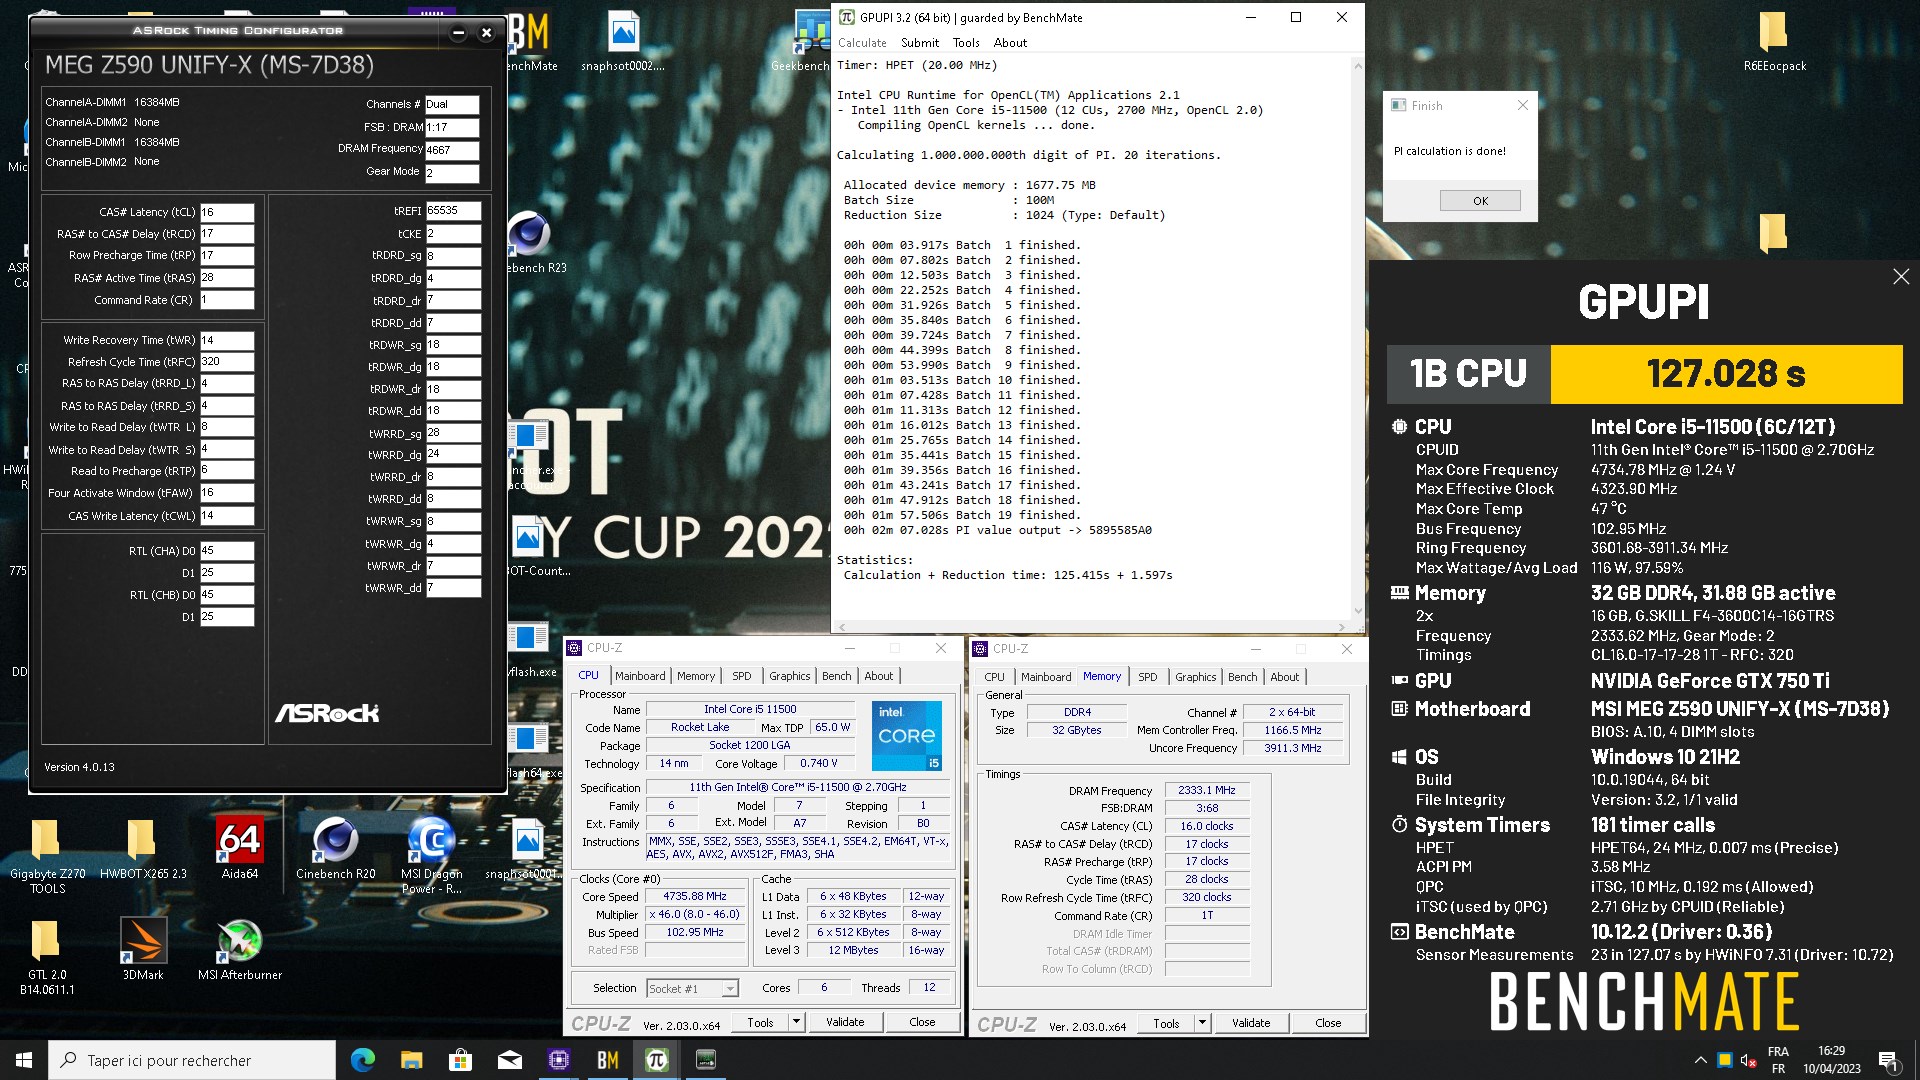Expand Tools dropdown arrow in left CPU-Z
This screenshot has height=1080, width=1920.
[796, 1022]
